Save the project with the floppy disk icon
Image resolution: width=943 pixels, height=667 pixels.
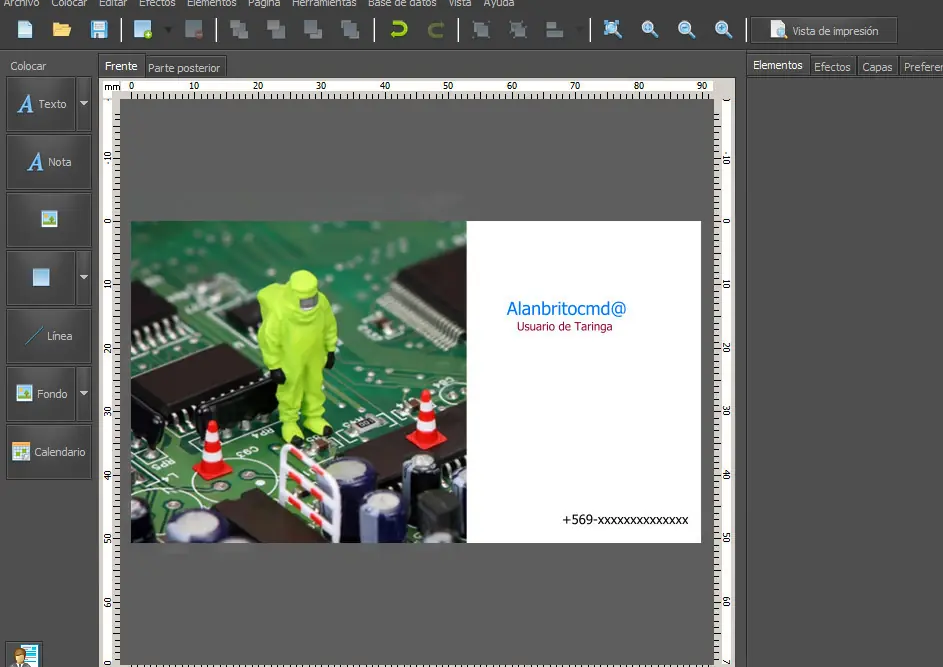pyautogui.click(x=99, y=30)
